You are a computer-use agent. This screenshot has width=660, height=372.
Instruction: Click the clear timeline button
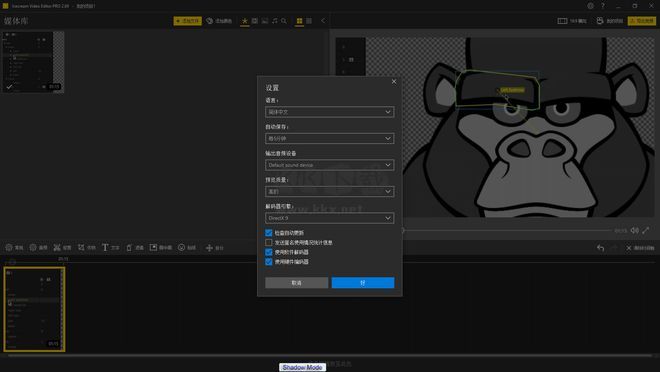tap(640, 248)
